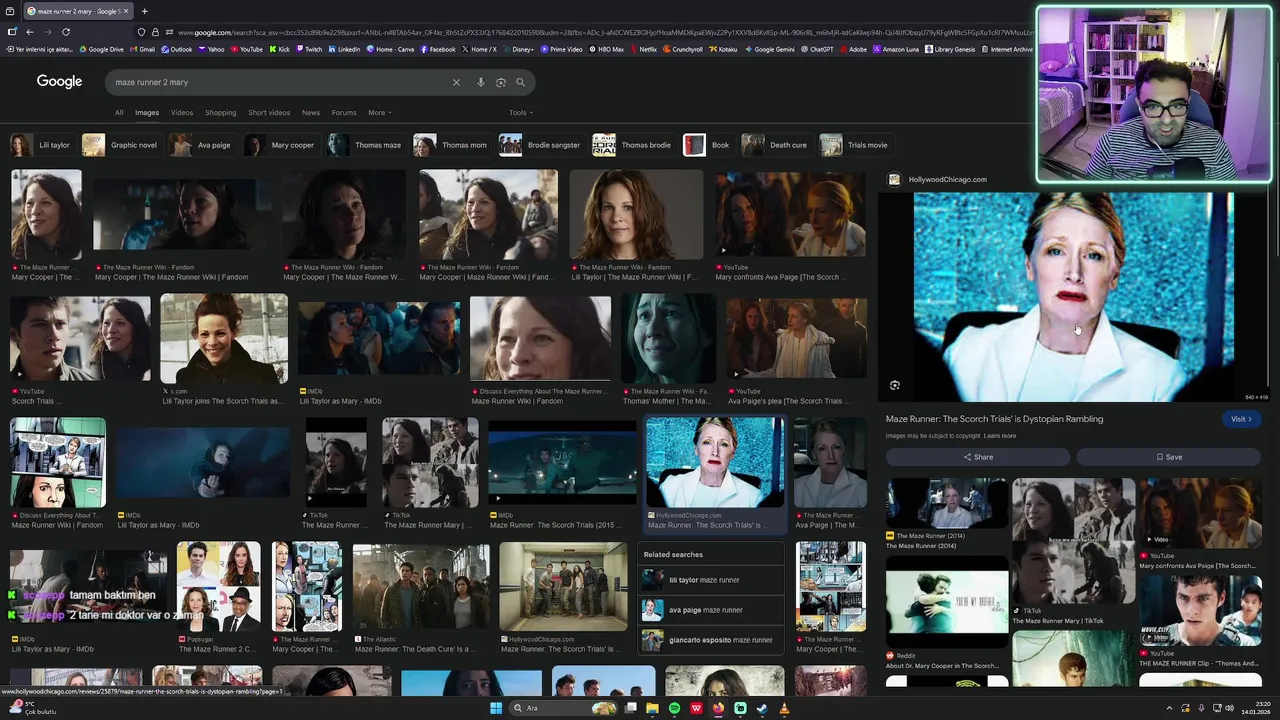Click the magnifier search button in search bar
This screenshot has height=720, width=1280.
(520, 82)
